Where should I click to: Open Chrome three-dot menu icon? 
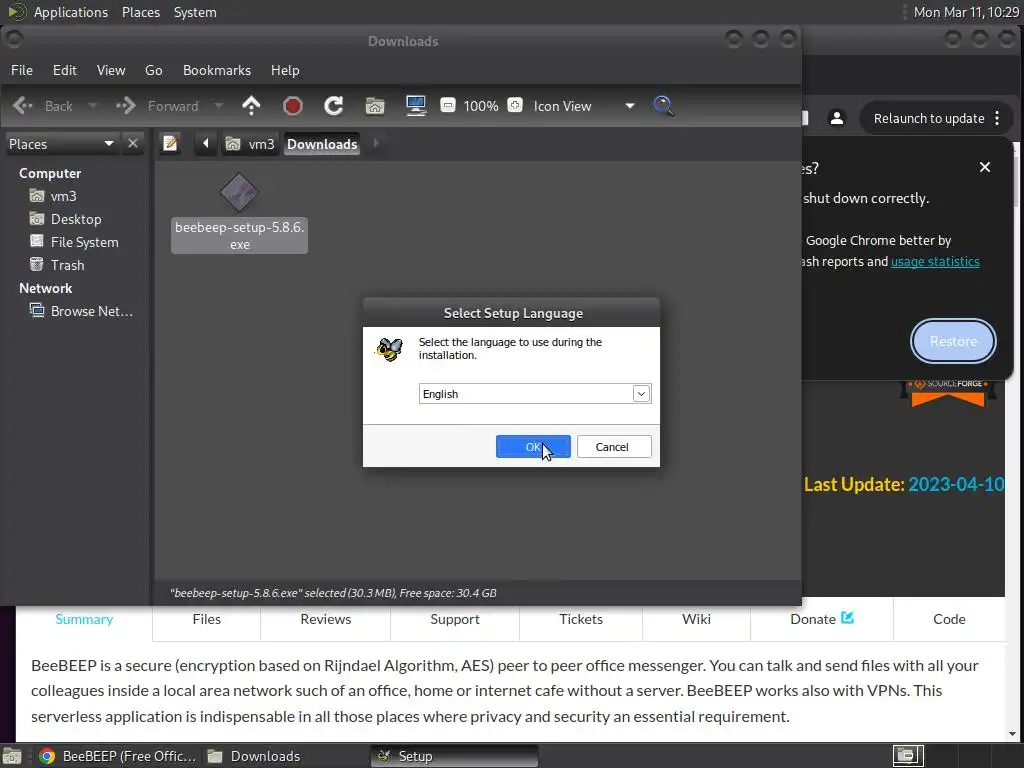pos(997,118)
